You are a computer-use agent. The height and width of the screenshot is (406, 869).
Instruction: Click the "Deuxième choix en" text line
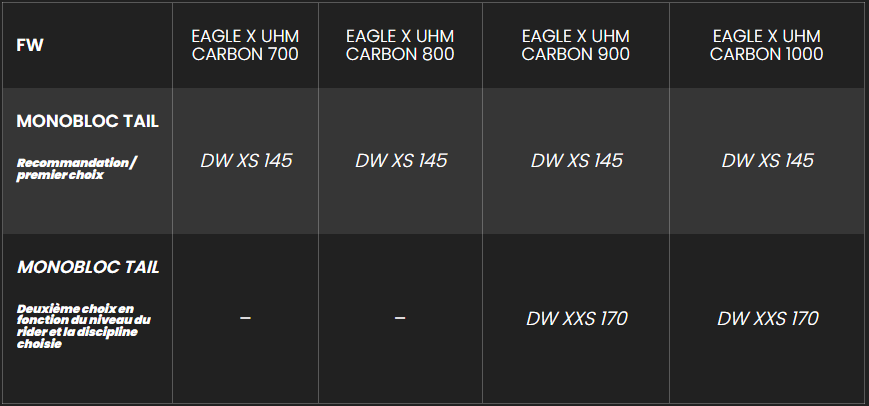pos(74,308)
